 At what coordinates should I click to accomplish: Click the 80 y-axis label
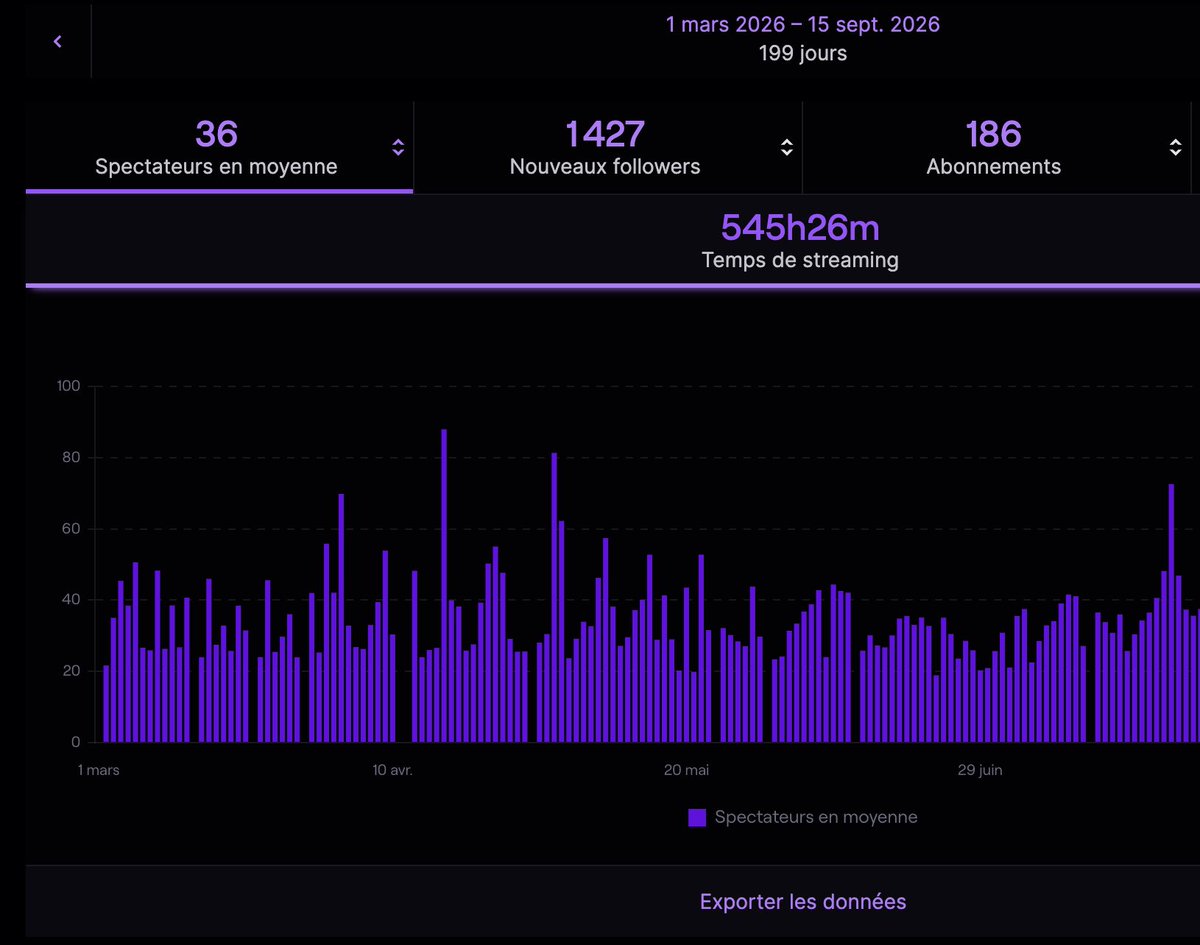[73, 458]
